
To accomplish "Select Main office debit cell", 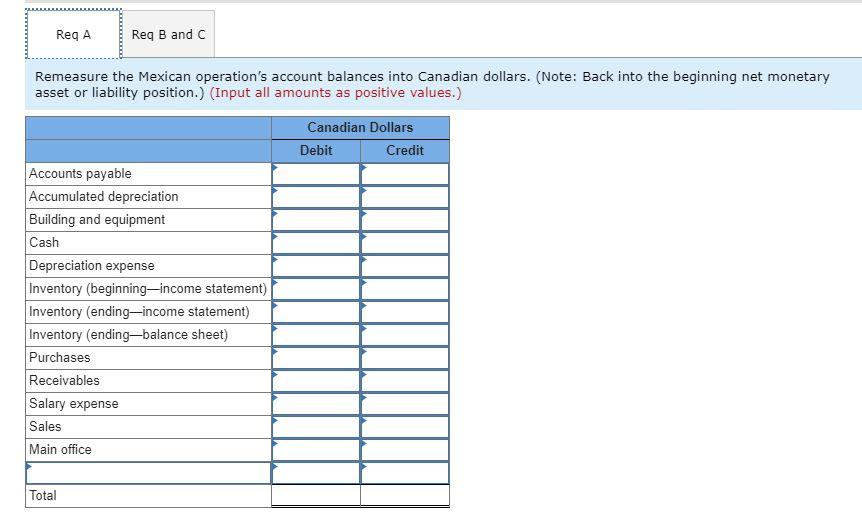I will (316, 451).
